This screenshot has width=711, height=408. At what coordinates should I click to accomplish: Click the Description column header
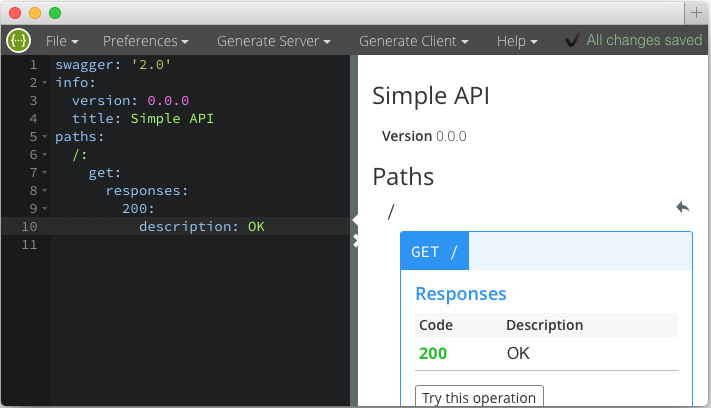tap(545, 325)
